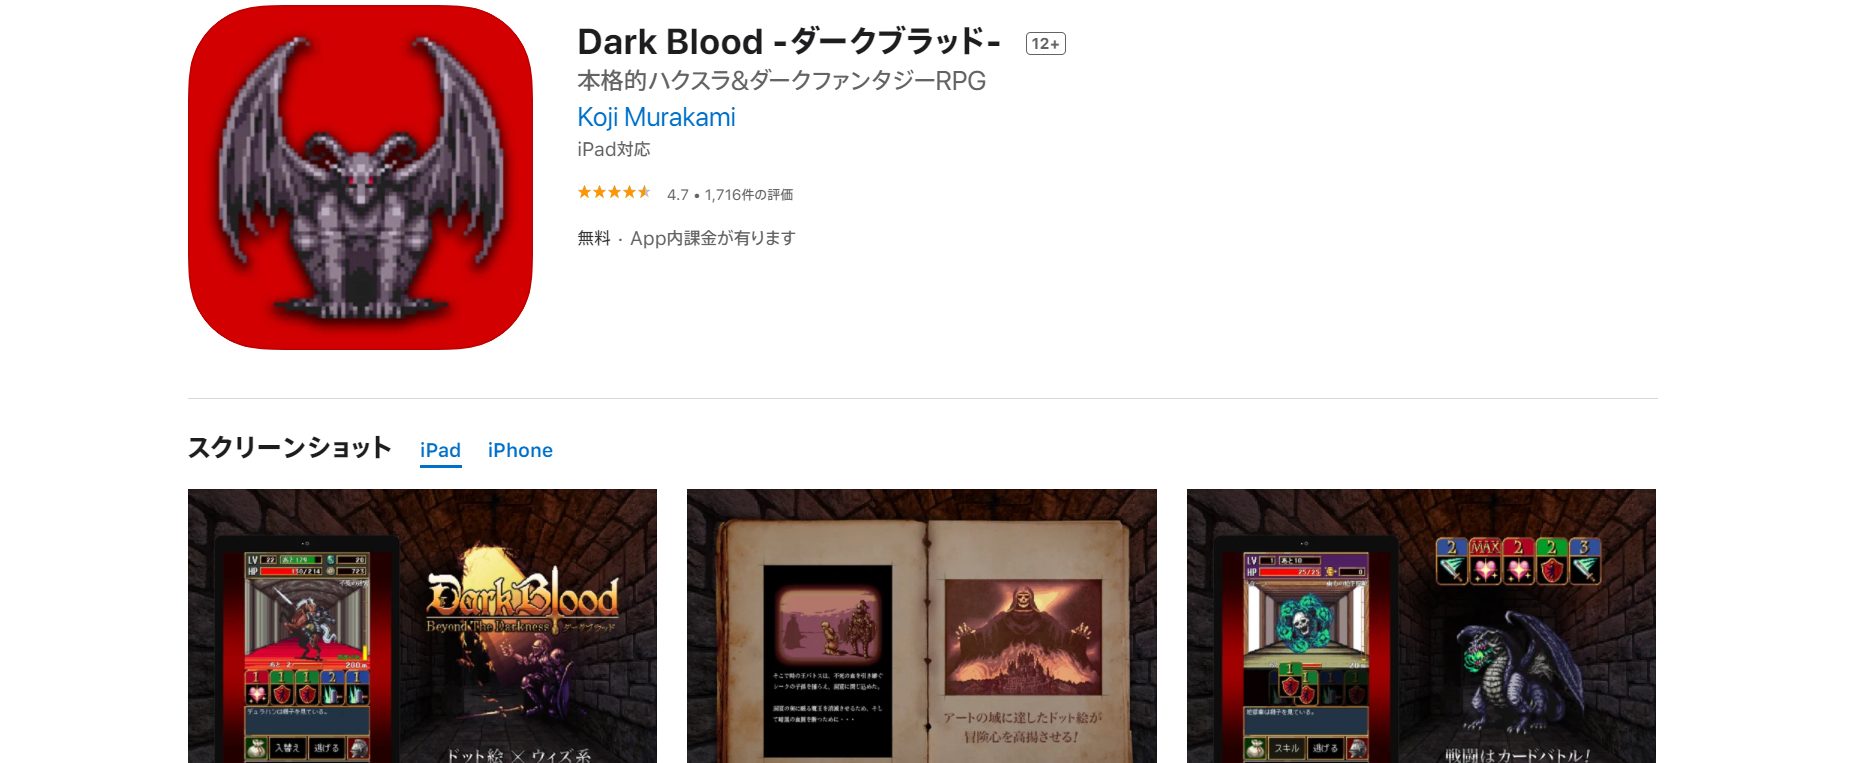Viewport: 1854px width, 763px height.
Task: Click the iPad対応 compatibility label
Action: tap(613, 149)
